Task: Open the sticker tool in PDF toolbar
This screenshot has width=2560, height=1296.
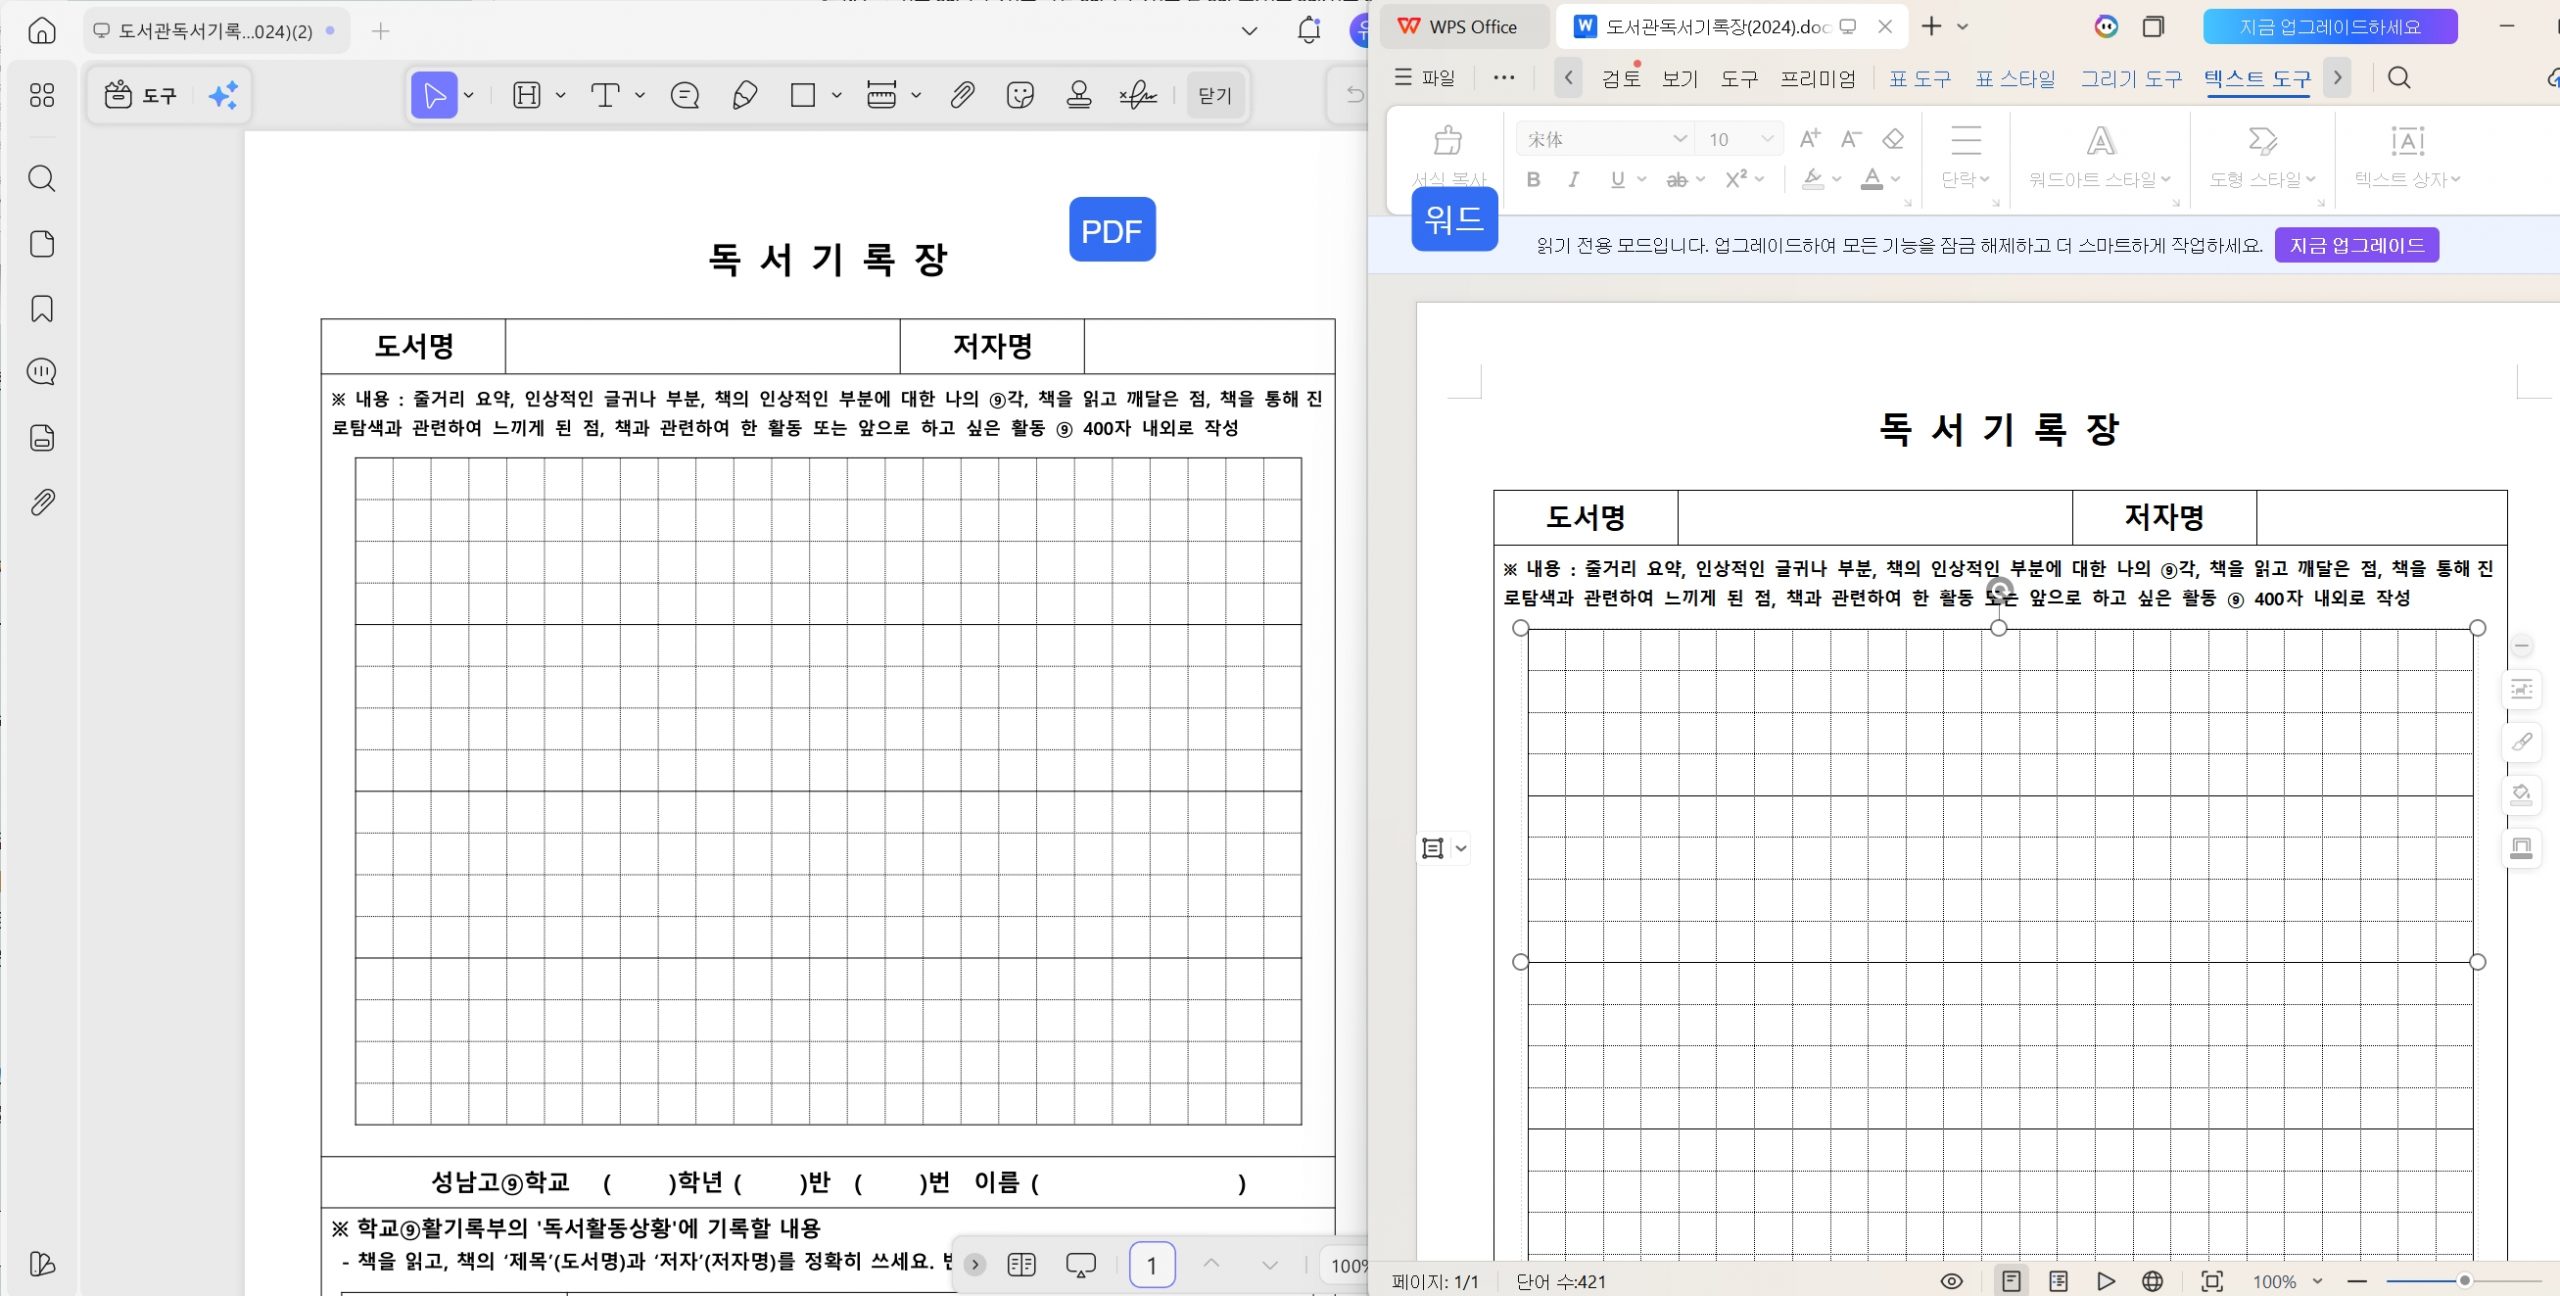Action: 1020,95
